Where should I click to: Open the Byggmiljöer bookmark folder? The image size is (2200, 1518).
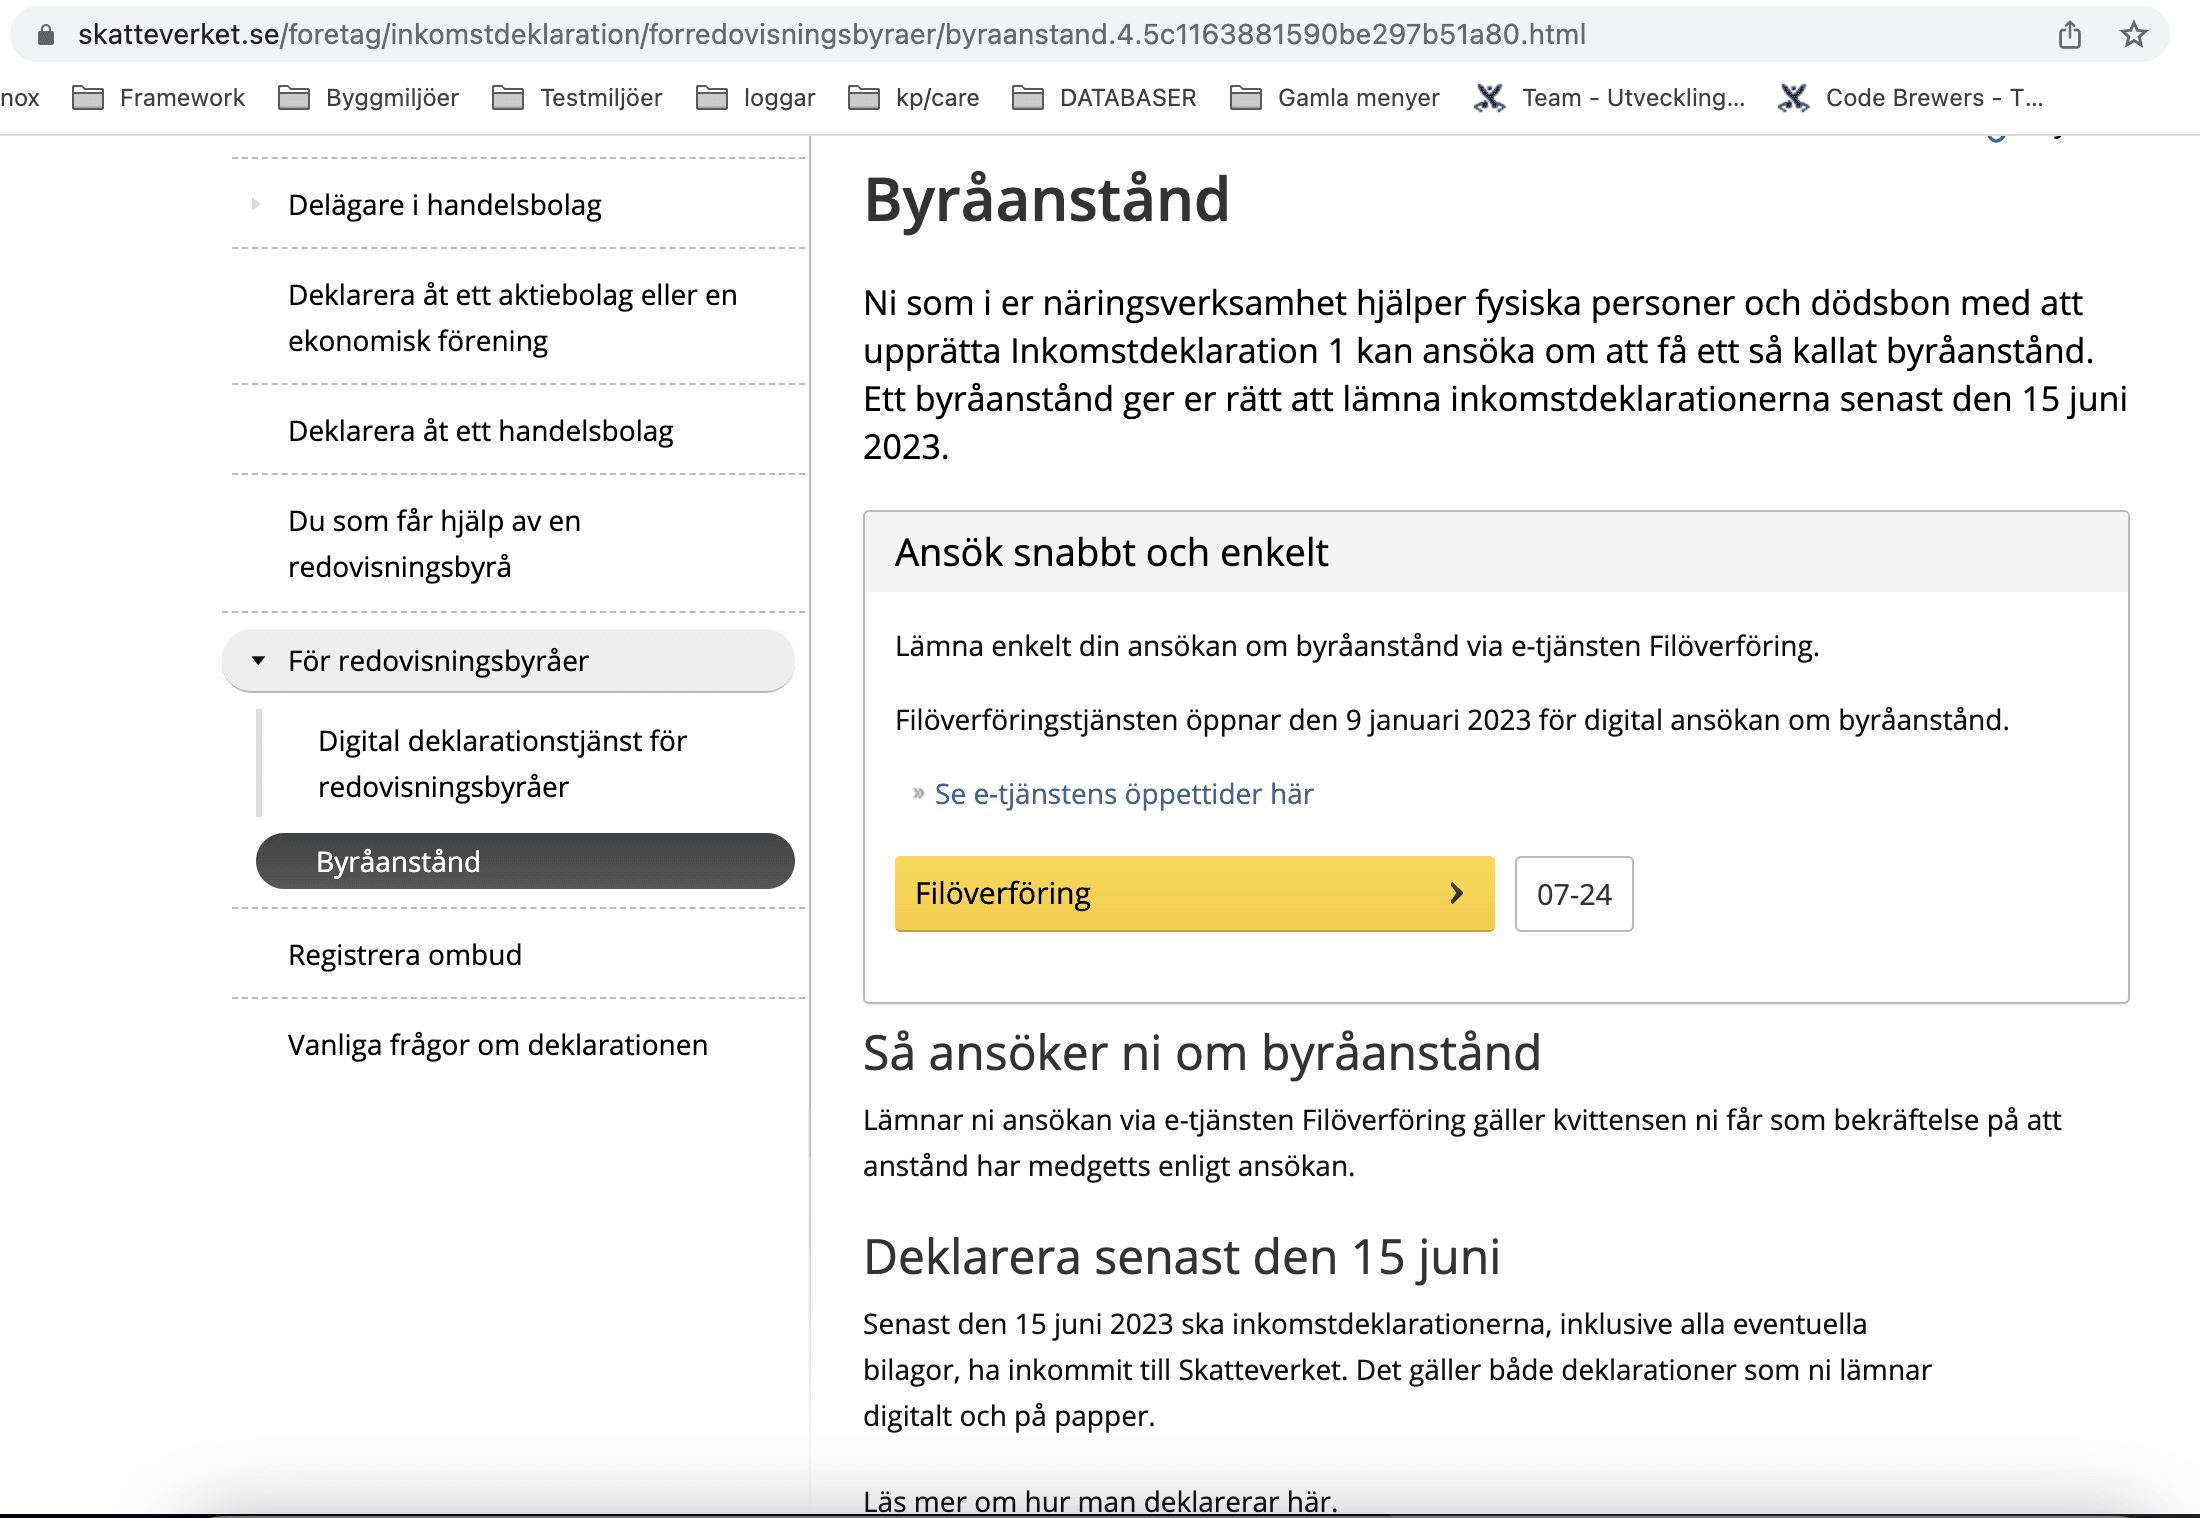pos(368,98)
